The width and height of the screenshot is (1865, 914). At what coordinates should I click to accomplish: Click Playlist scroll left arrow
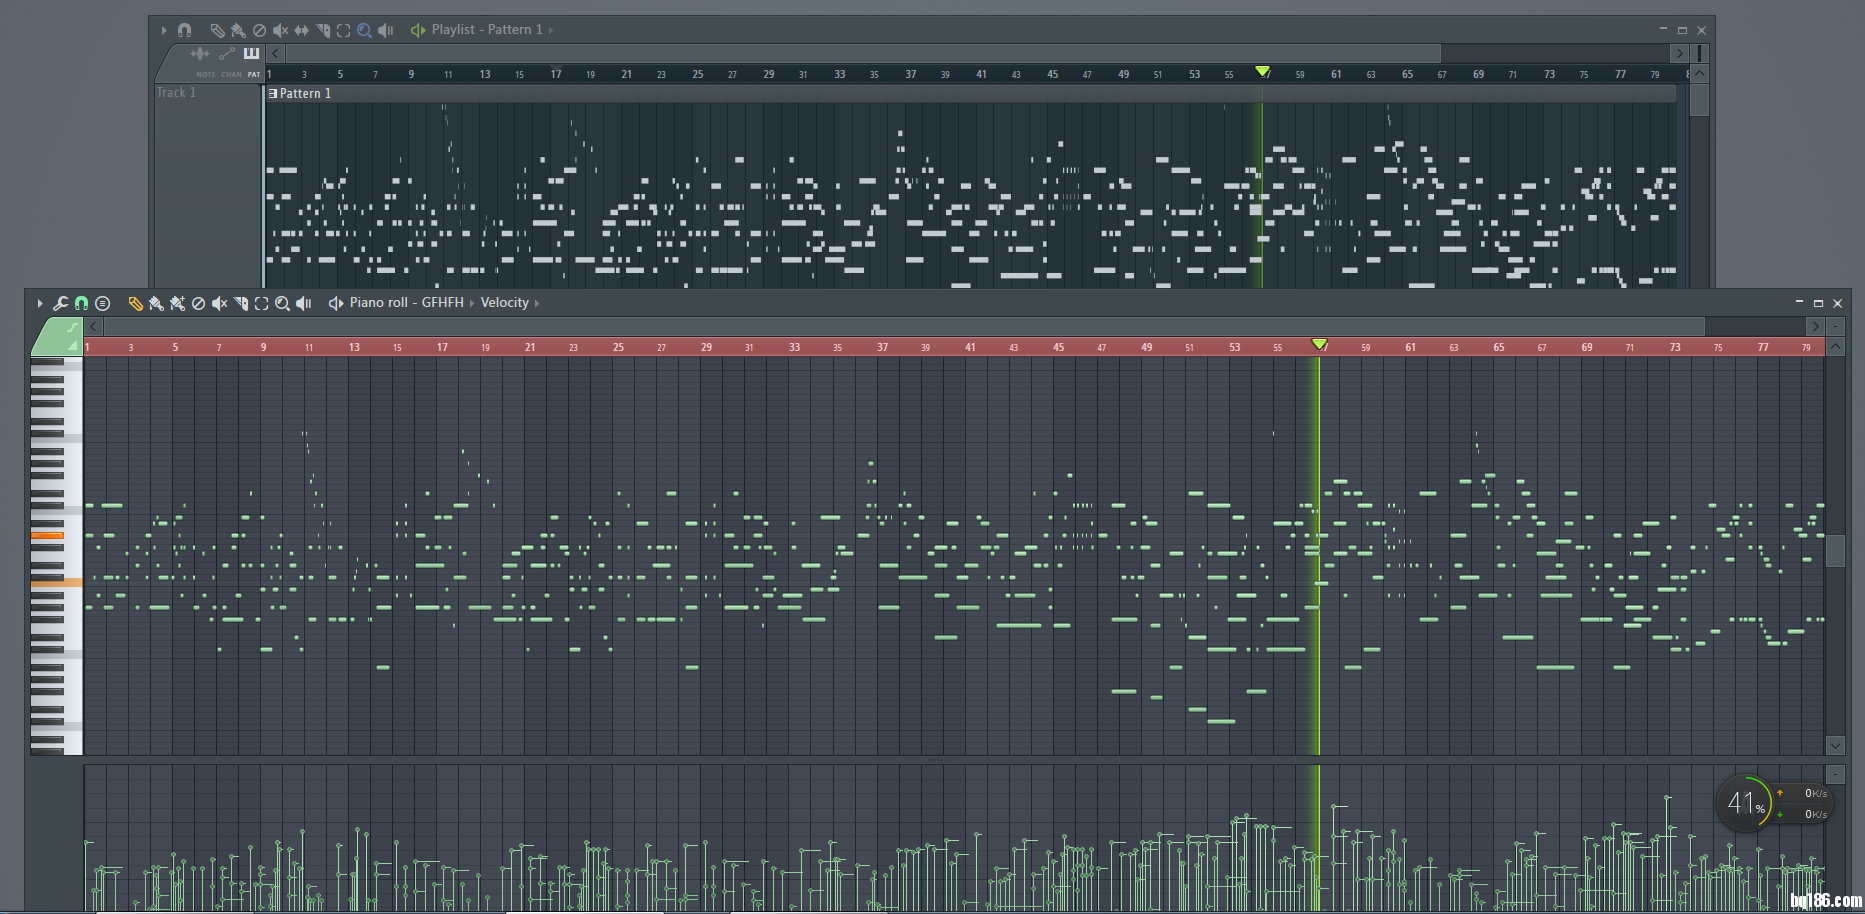coord(275,53)
